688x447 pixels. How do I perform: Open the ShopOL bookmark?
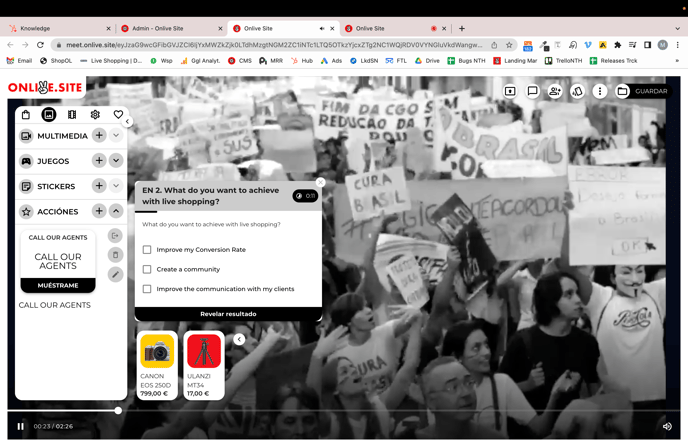(56, 61)
